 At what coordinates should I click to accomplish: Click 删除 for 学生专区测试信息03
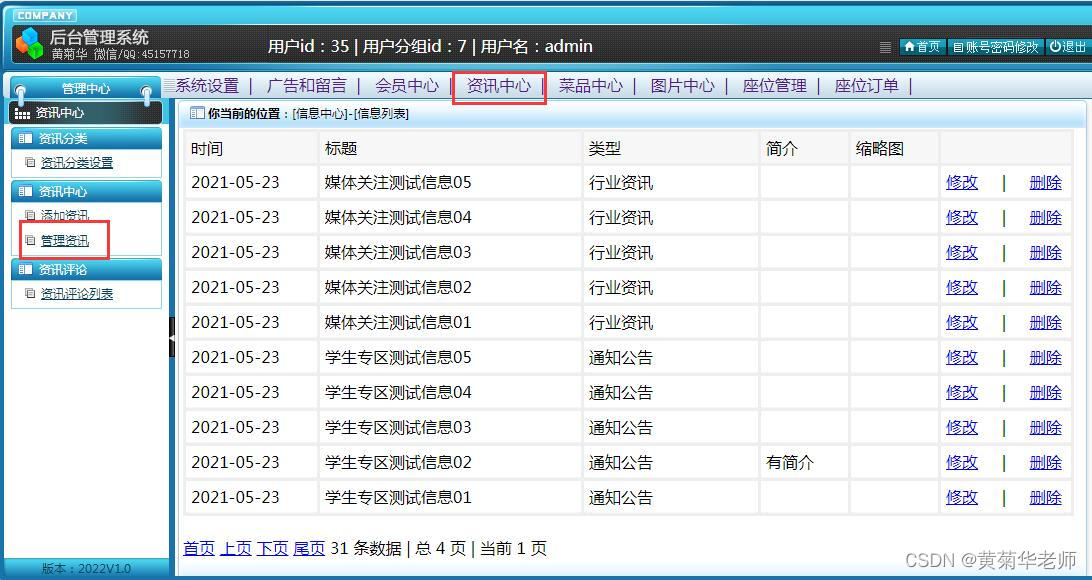point(1045,427)
